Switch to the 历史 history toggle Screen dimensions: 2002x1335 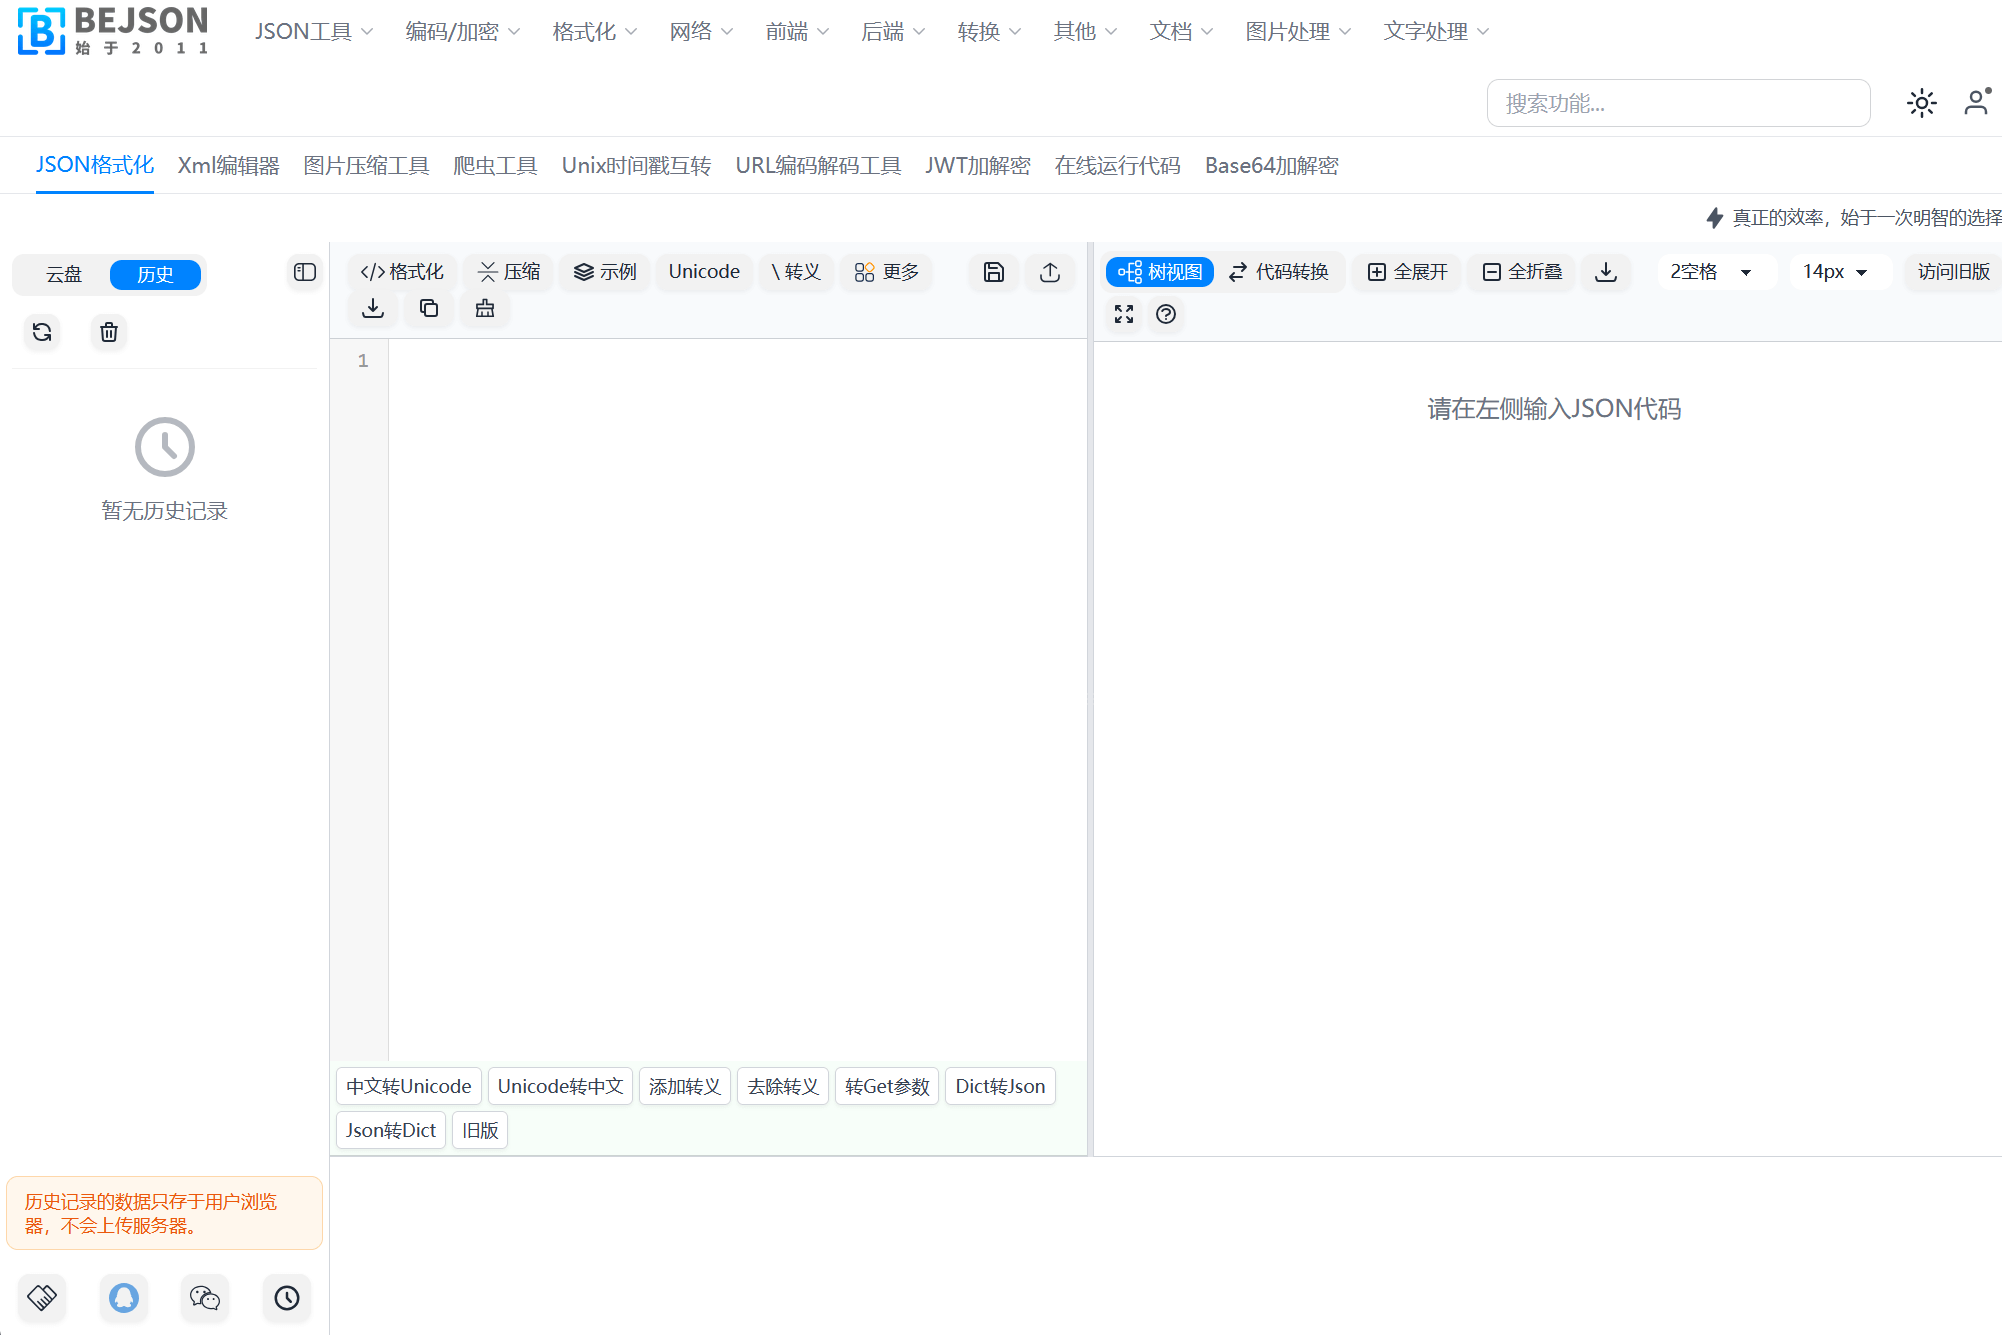coord(156,274)
